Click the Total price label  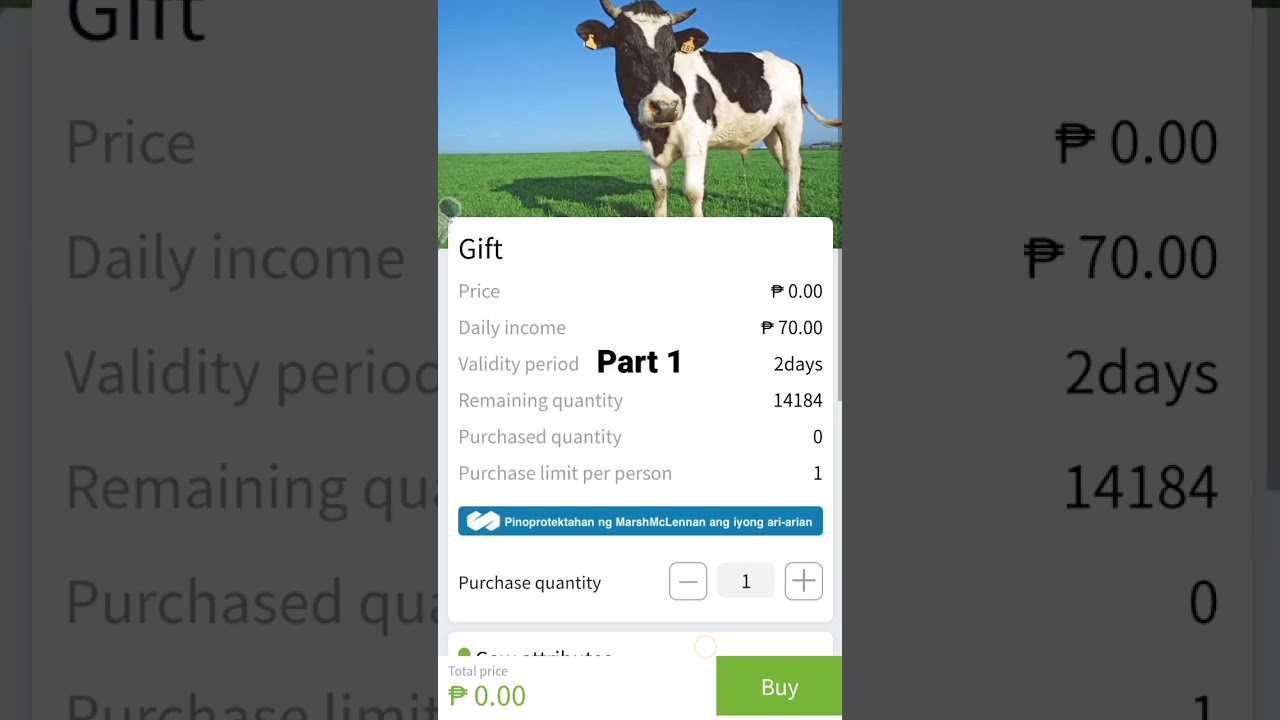(x=478, y=671)
